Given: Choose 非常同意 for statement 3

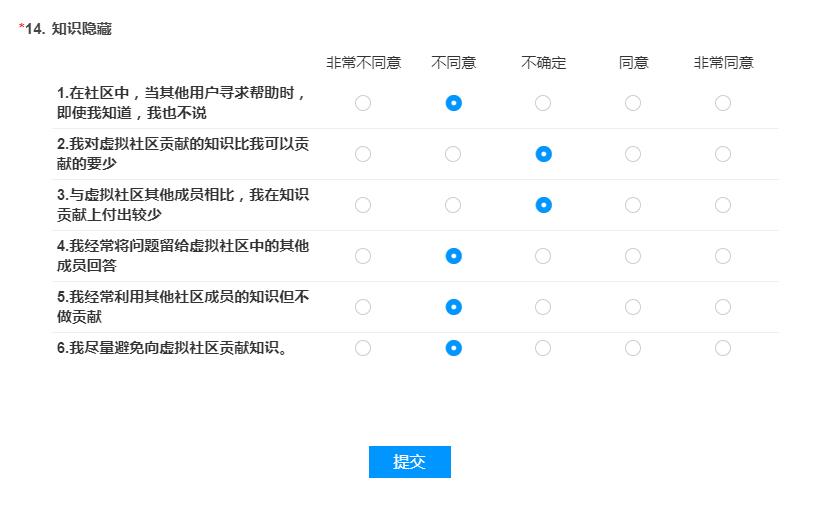Looking at the screenshot, I should pos(723,205).
